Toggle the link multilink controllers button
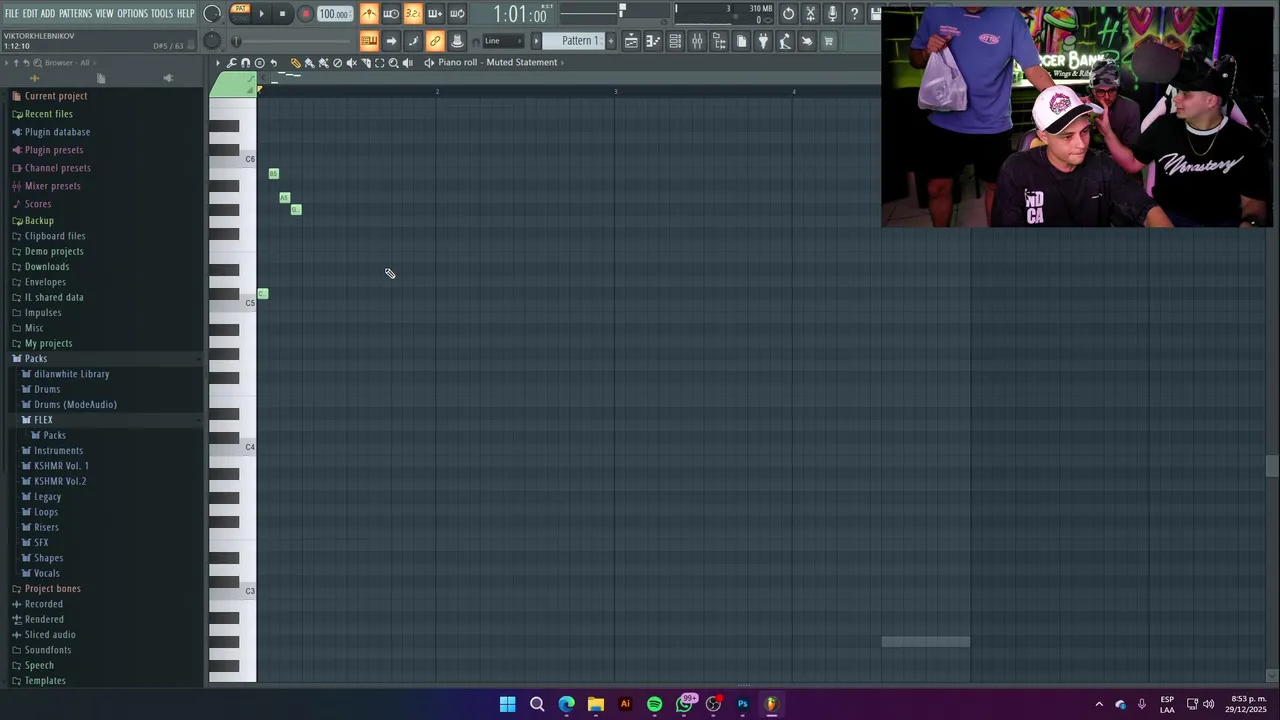Screen dimensions: 1280x720 coord(435,41)
